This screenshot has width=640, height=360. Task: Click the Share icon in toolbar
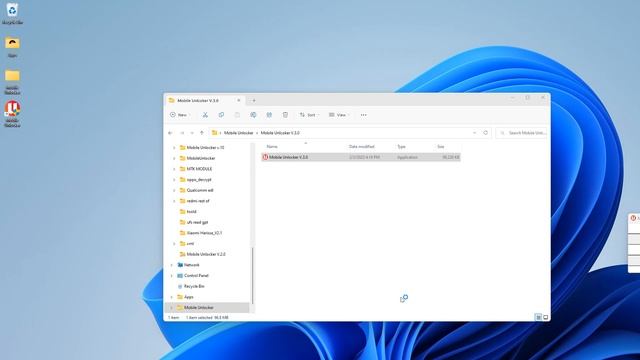point(269,115)
